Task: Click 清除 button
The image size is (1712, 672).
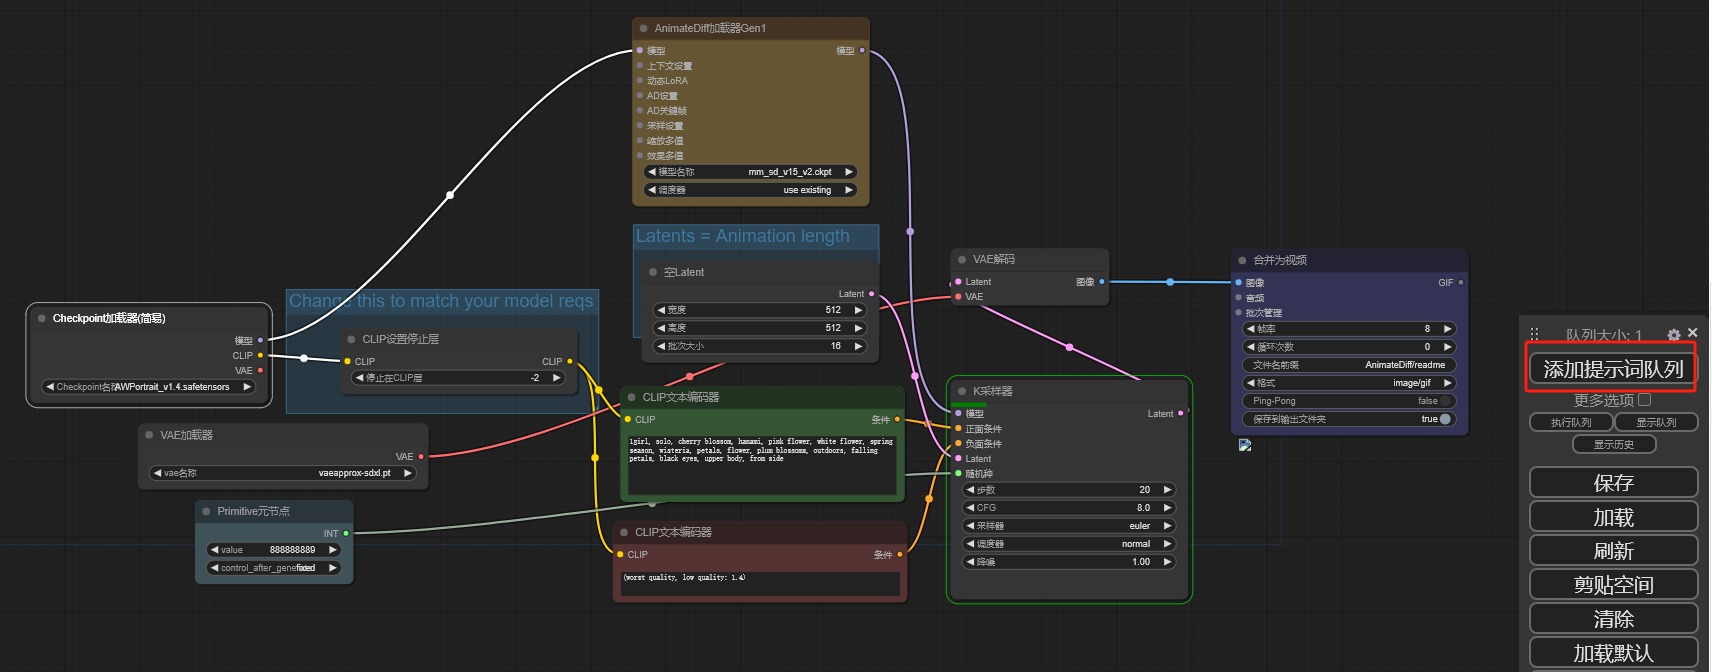Action: click(1613, 618)
